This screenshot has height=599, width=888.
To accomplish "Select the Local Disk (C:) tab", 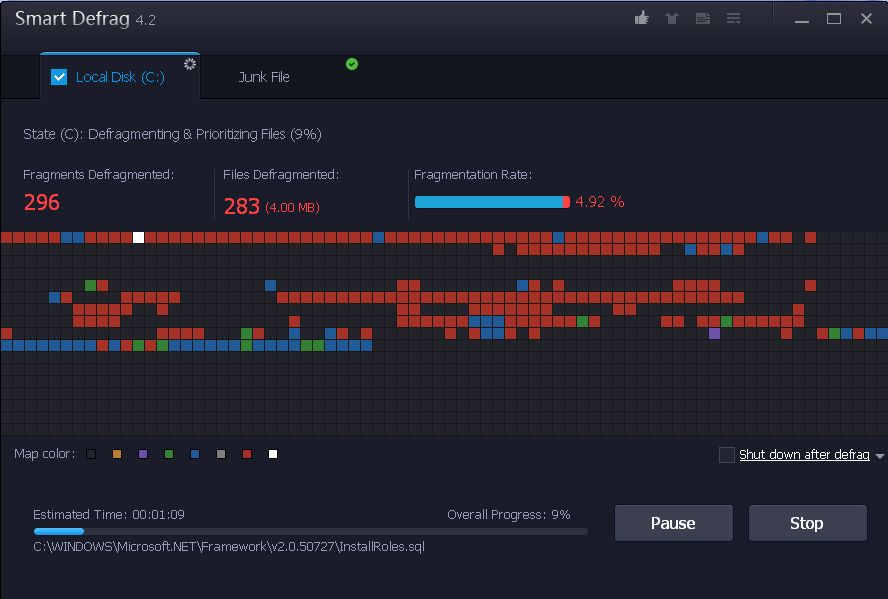I will [120, 76].
